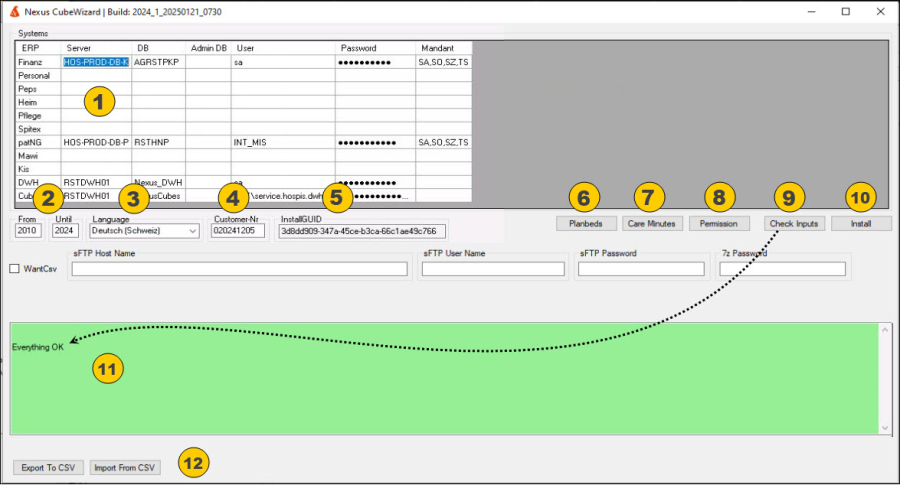Select the patNG row header
Screen dimensions: 900x485
point(38,142)
